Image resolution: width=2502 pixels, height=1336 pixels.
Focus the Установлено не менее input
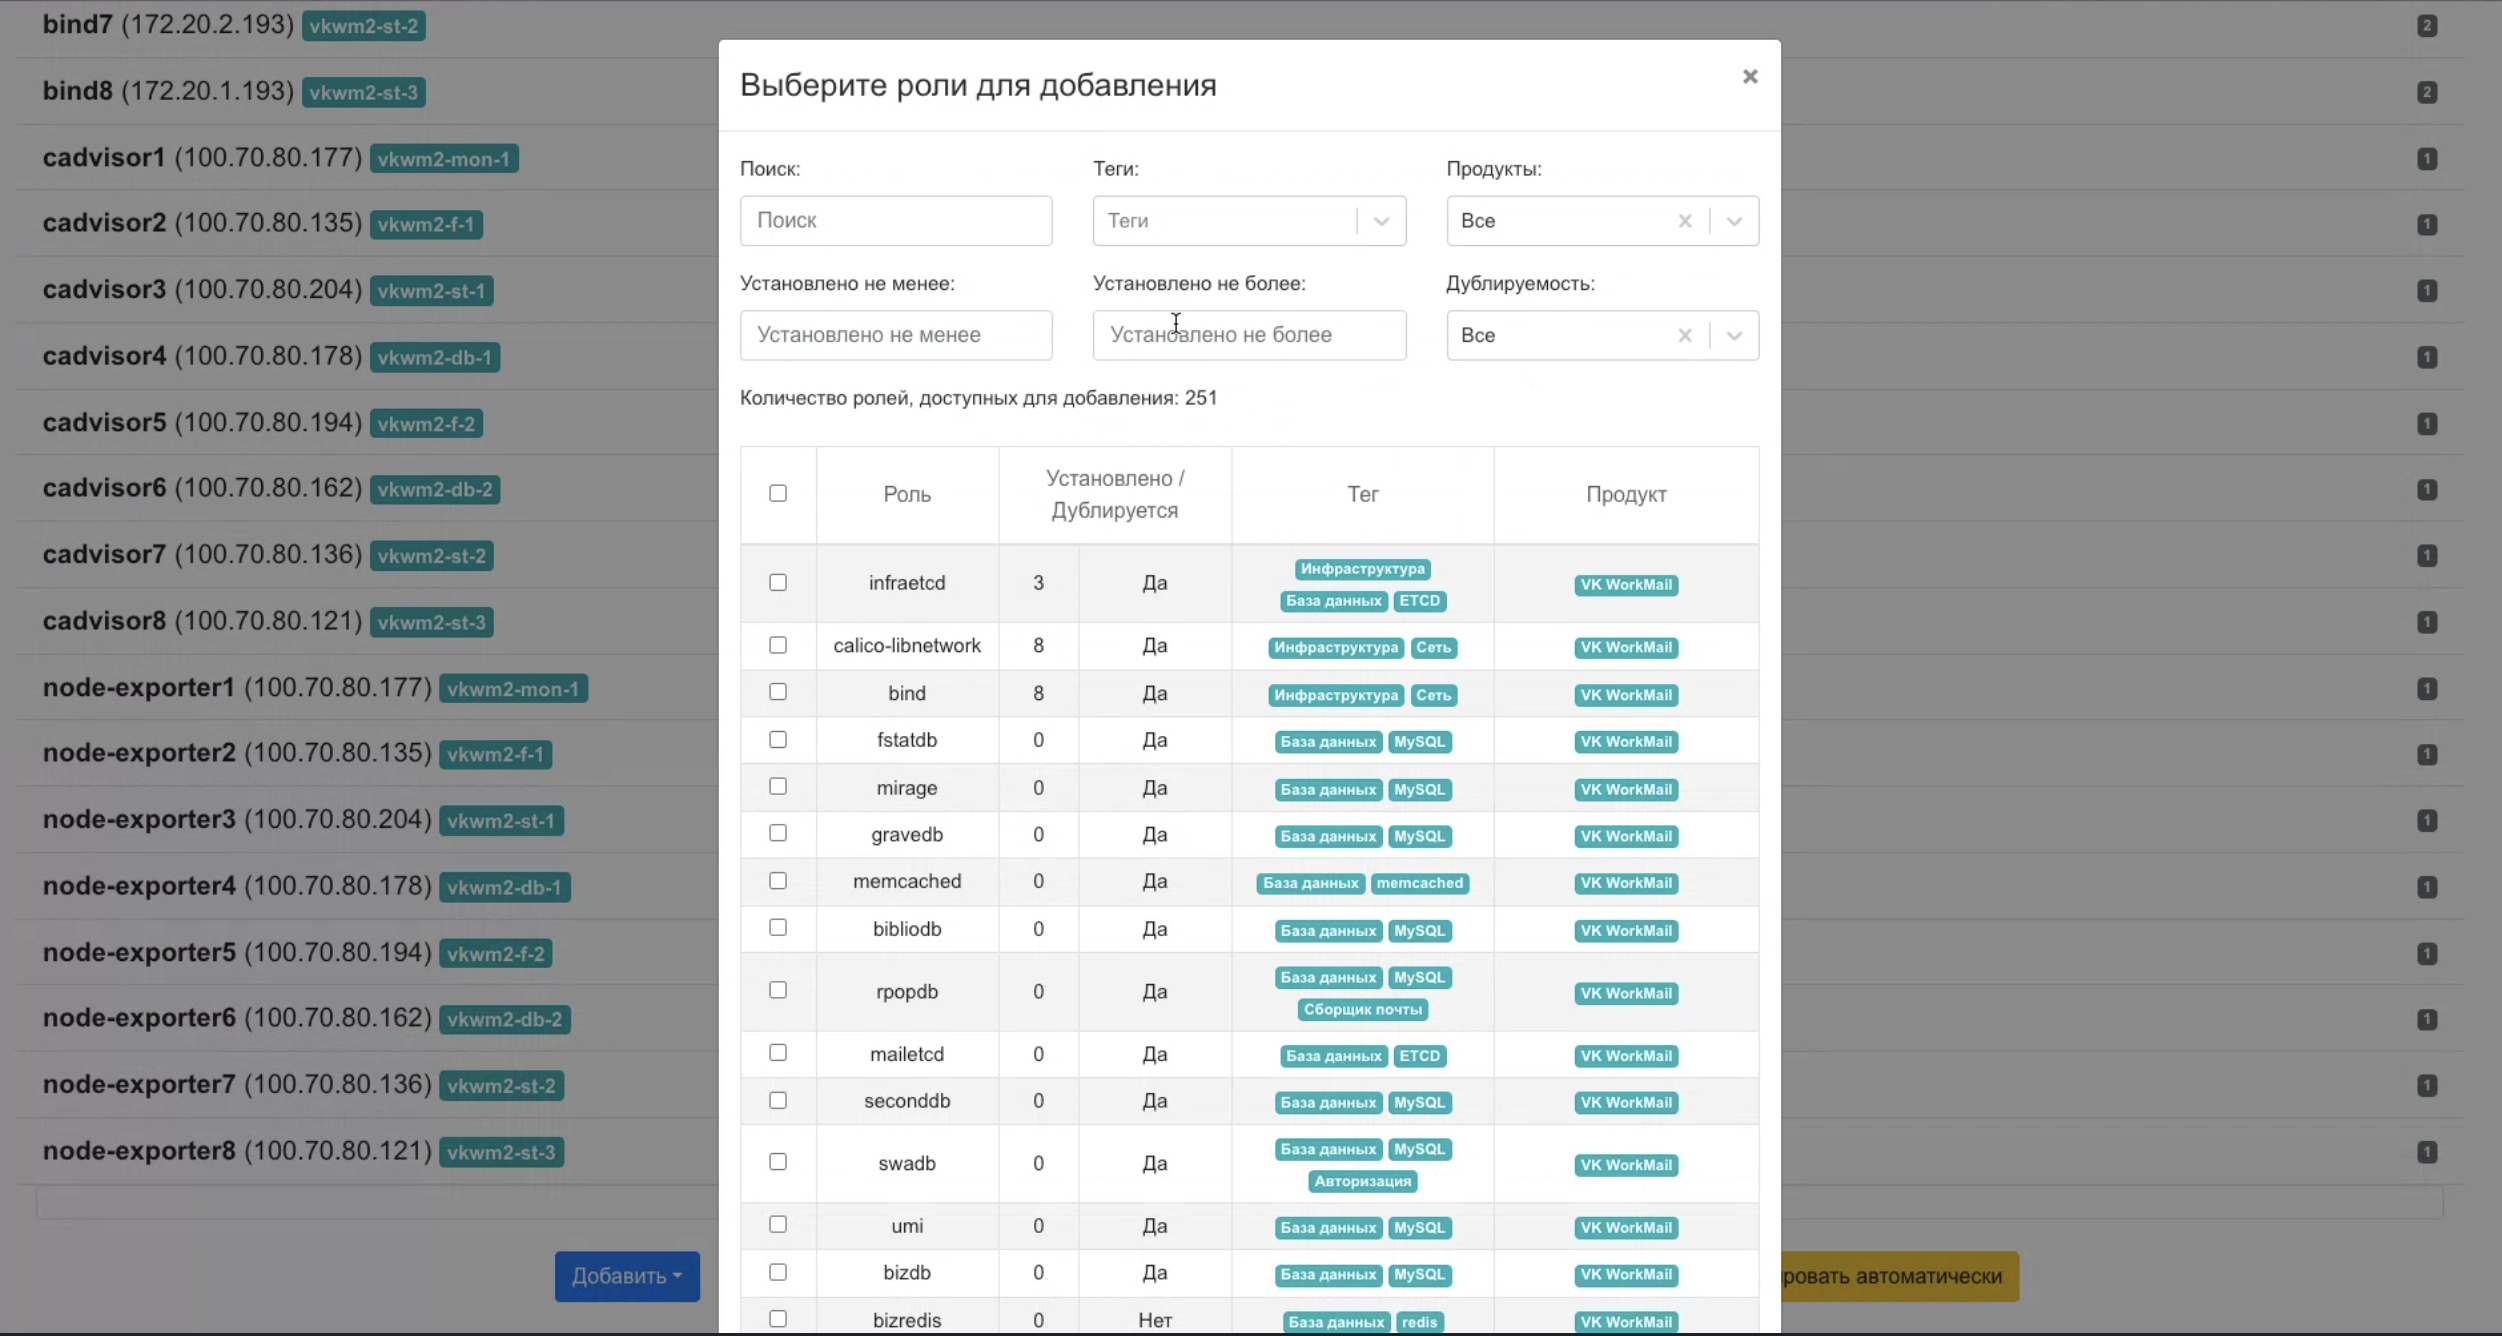click(x=895, y=335)
